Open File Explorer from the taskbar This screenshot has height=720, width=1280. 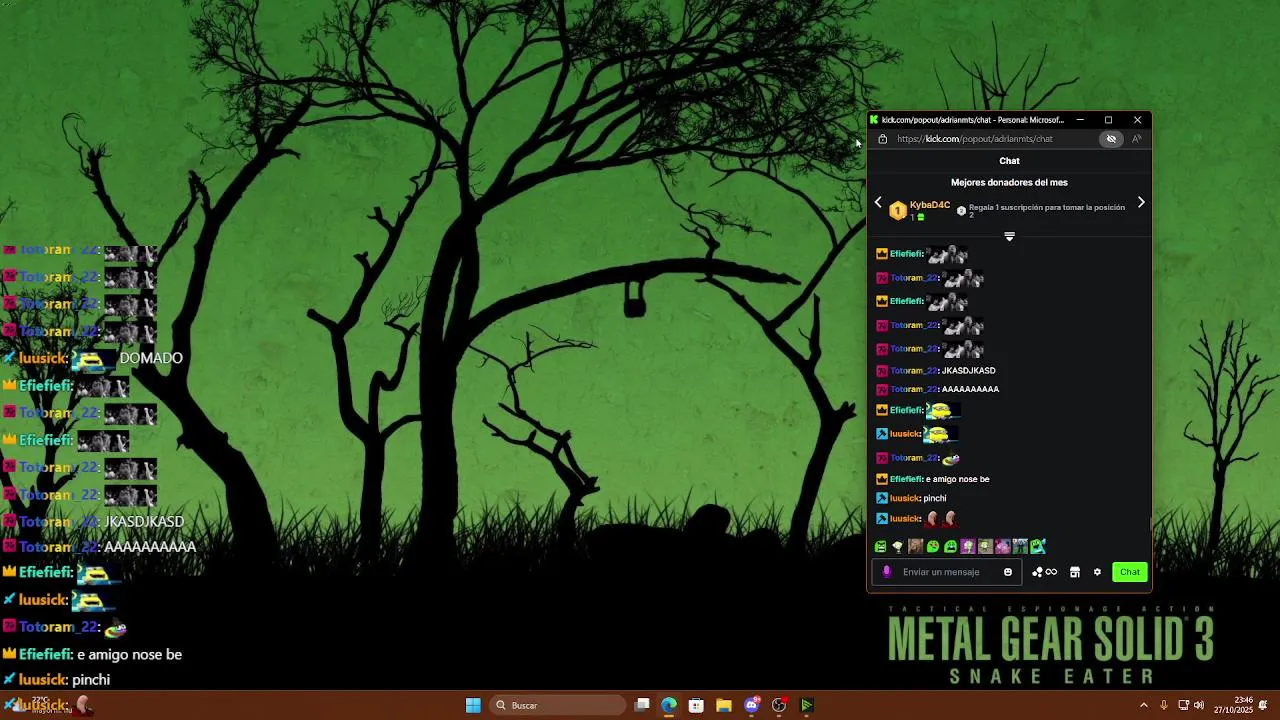(x=724, y=705)
